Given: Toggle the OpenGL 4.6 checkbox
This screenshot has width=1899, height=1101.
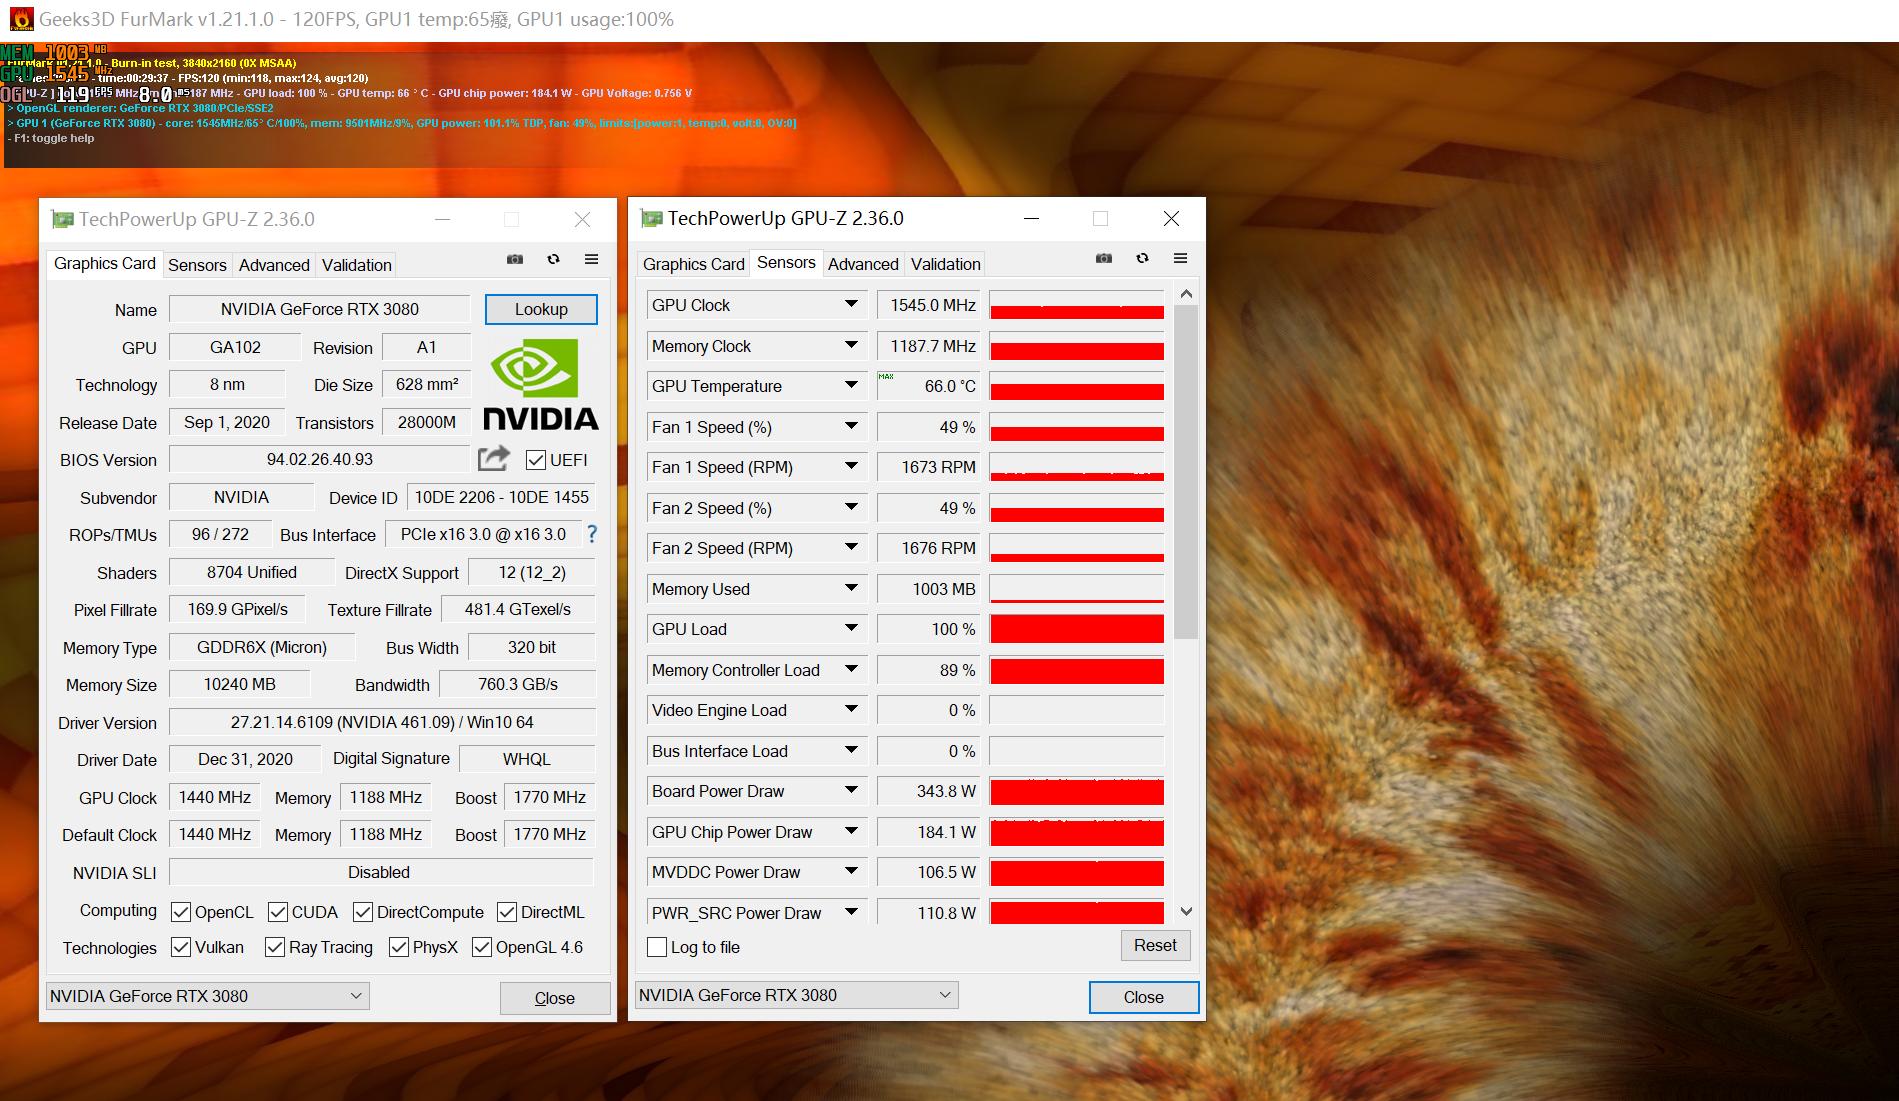Looking at the screenshot, I should pos(482,947).
